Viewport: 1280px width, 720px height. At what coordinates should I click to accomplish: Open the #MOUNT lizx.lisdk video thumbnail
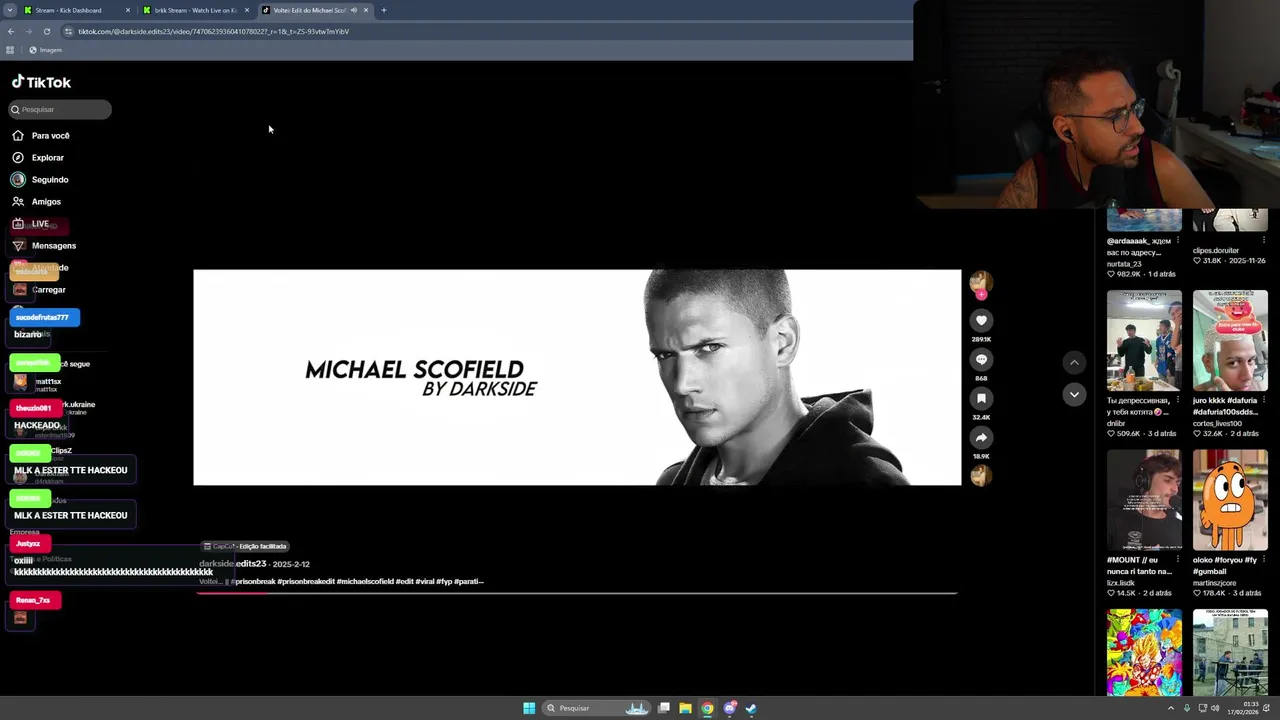click(1144, 500)
